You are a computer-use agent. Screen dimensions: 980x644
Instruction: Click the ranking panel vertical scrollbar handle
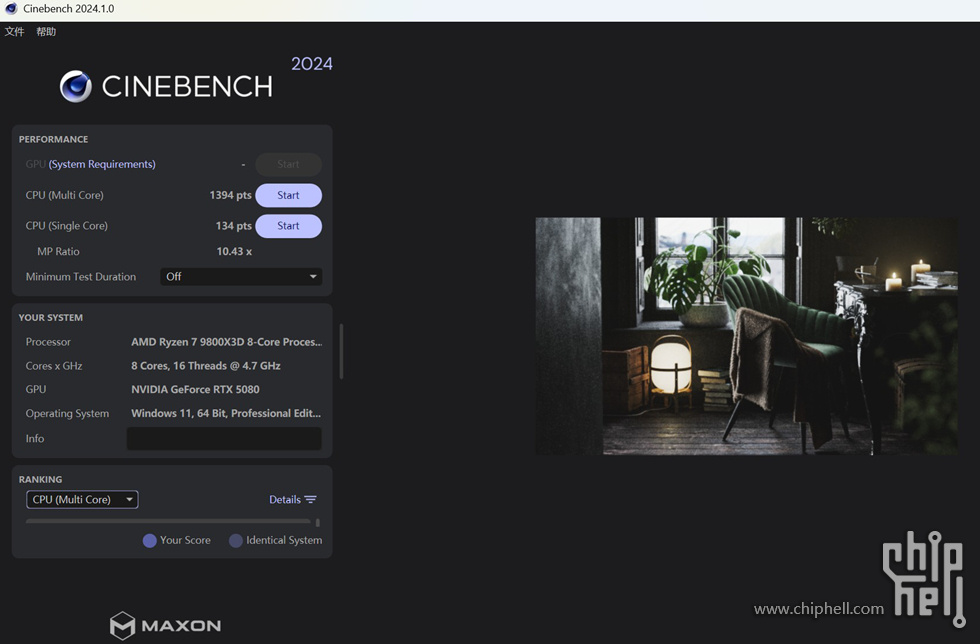click(318, 522)
